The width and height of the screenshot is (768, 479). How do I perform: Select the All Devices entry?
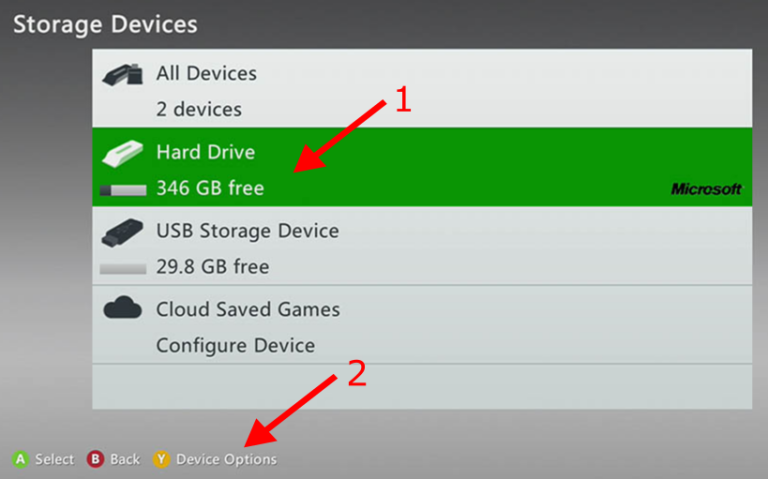[x=422, y=88]
